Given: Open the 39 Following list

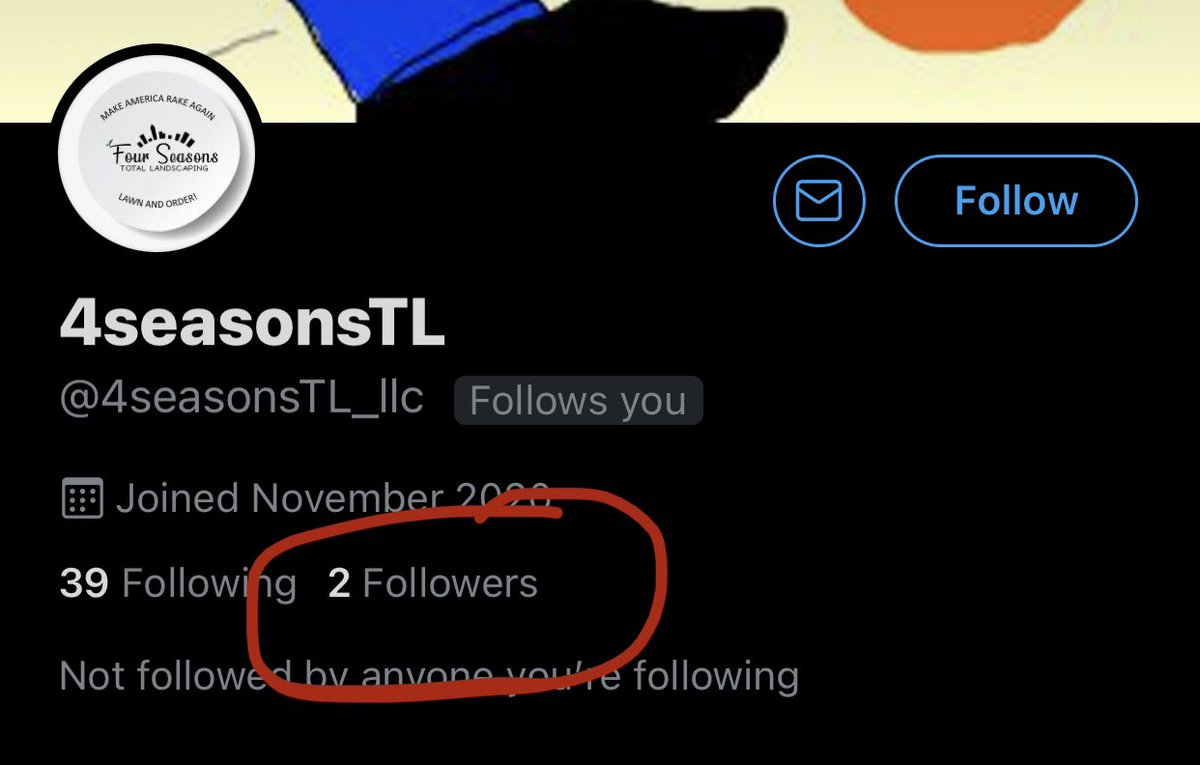Looking at the screenshot, I should pyautogui.click(x=178, y=583).
